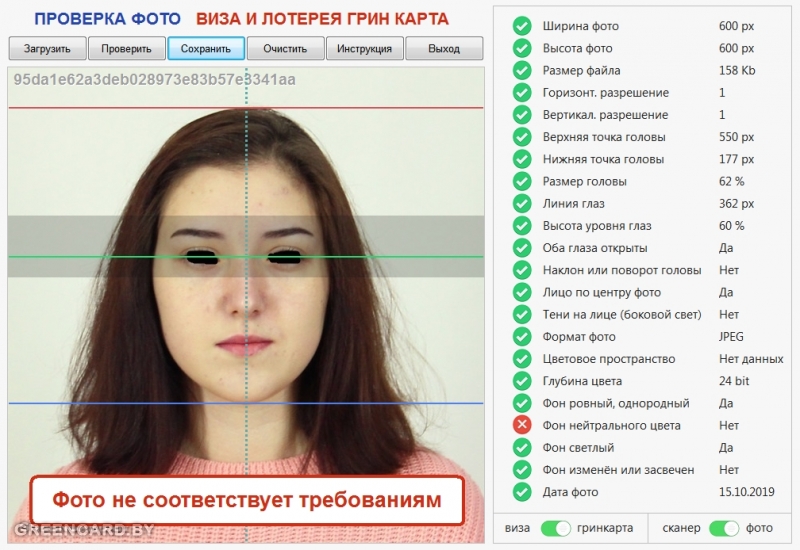Click the Проверить button

[x=127, y=48]
